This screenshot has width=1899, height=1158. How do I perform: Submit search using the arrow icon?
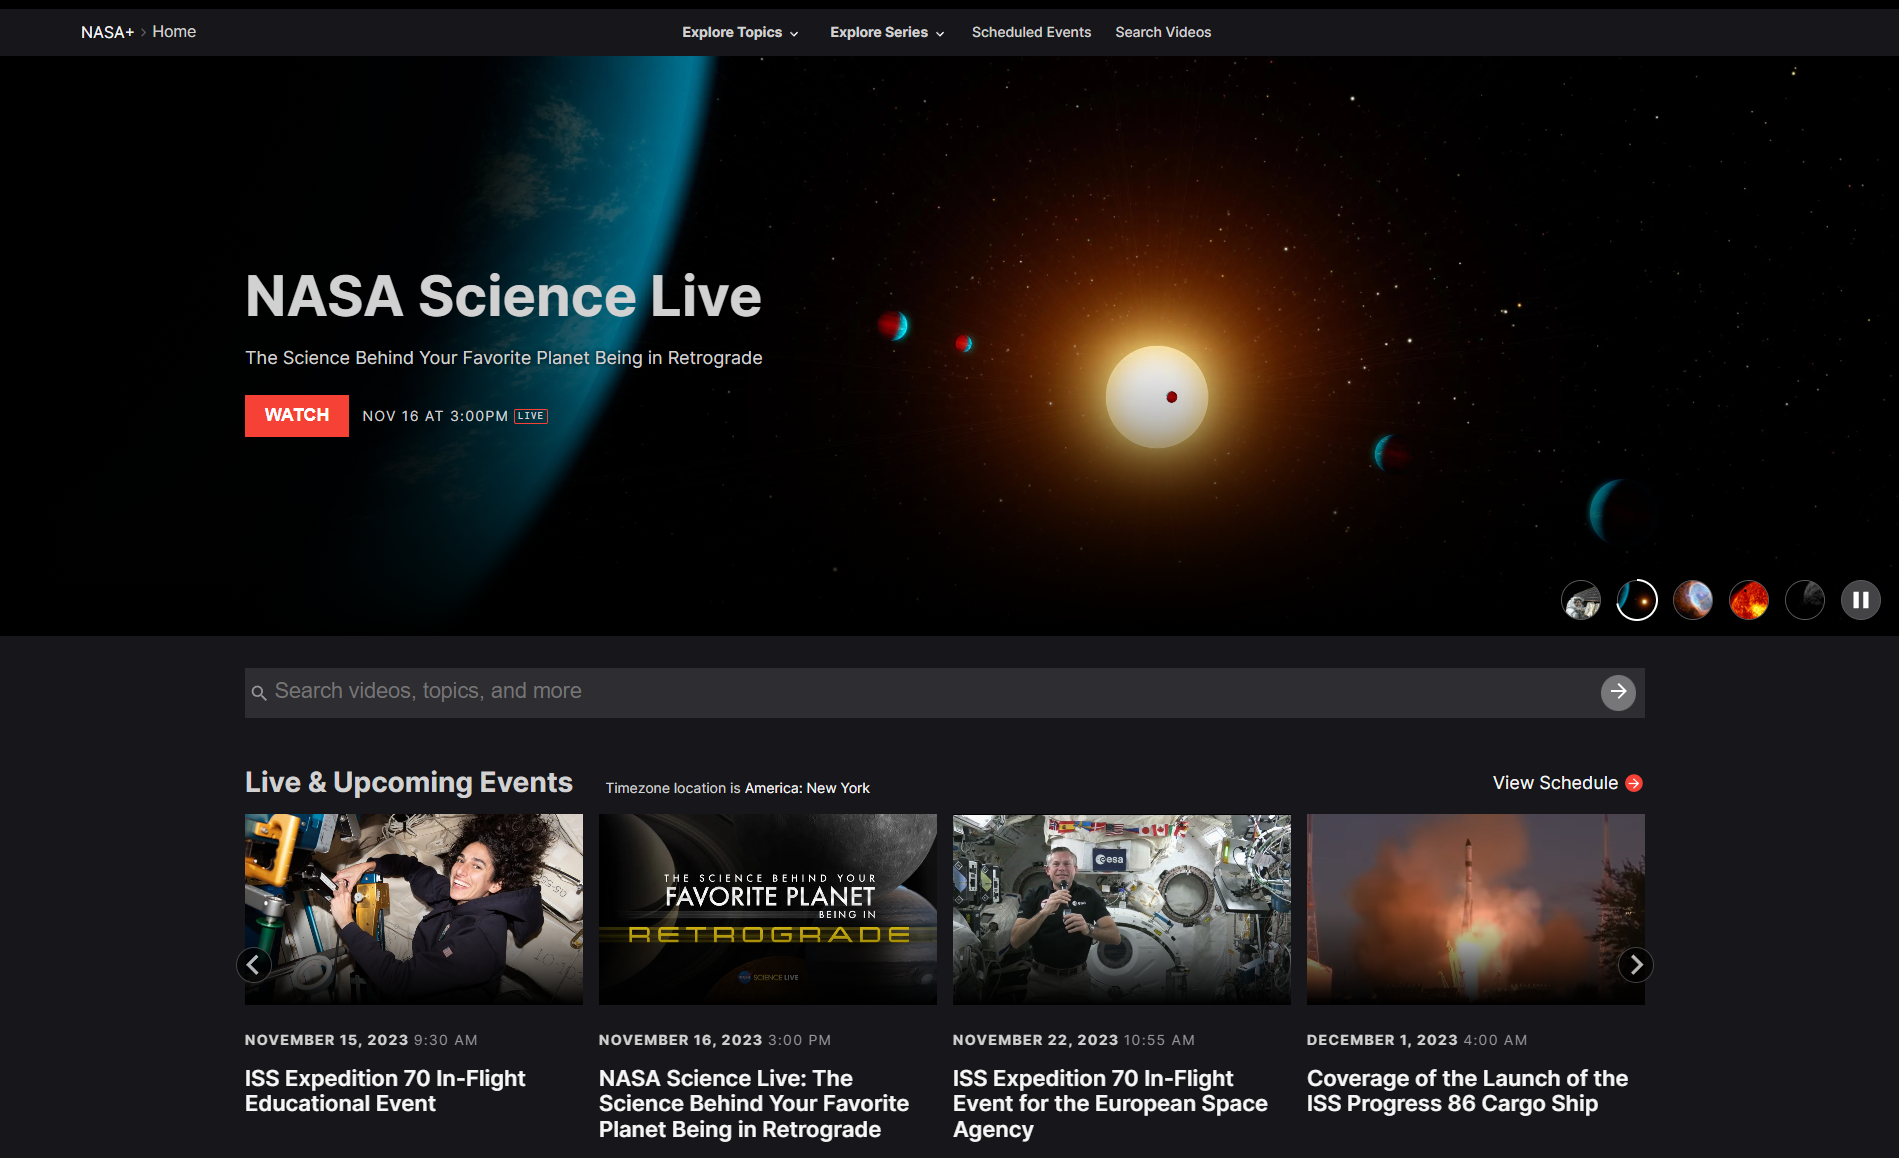point(1618,692)
